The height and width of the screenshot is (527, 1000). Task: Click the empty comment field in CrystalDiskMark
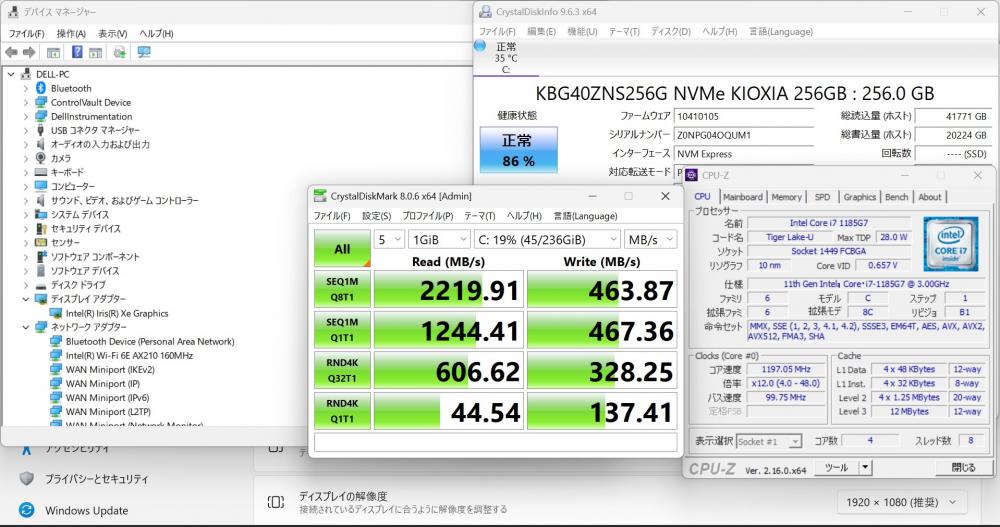496,442
